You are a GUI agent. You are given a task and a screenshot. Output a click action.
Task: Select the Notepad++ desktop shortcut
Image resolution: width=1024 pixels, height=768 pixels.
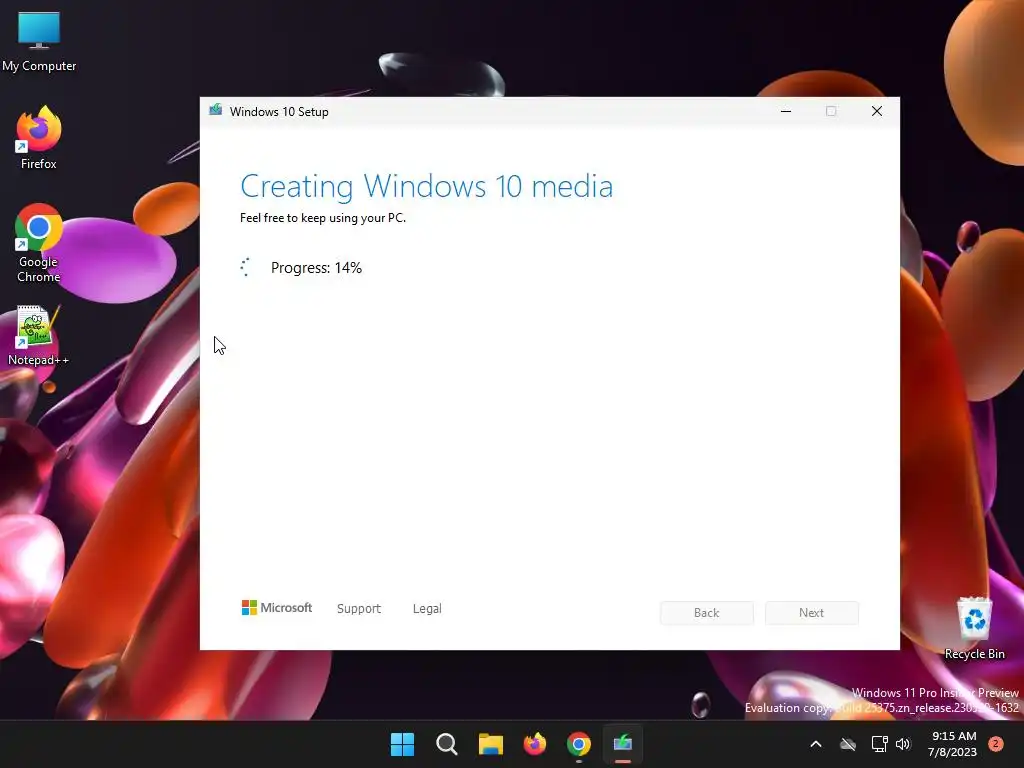point(39,336)
